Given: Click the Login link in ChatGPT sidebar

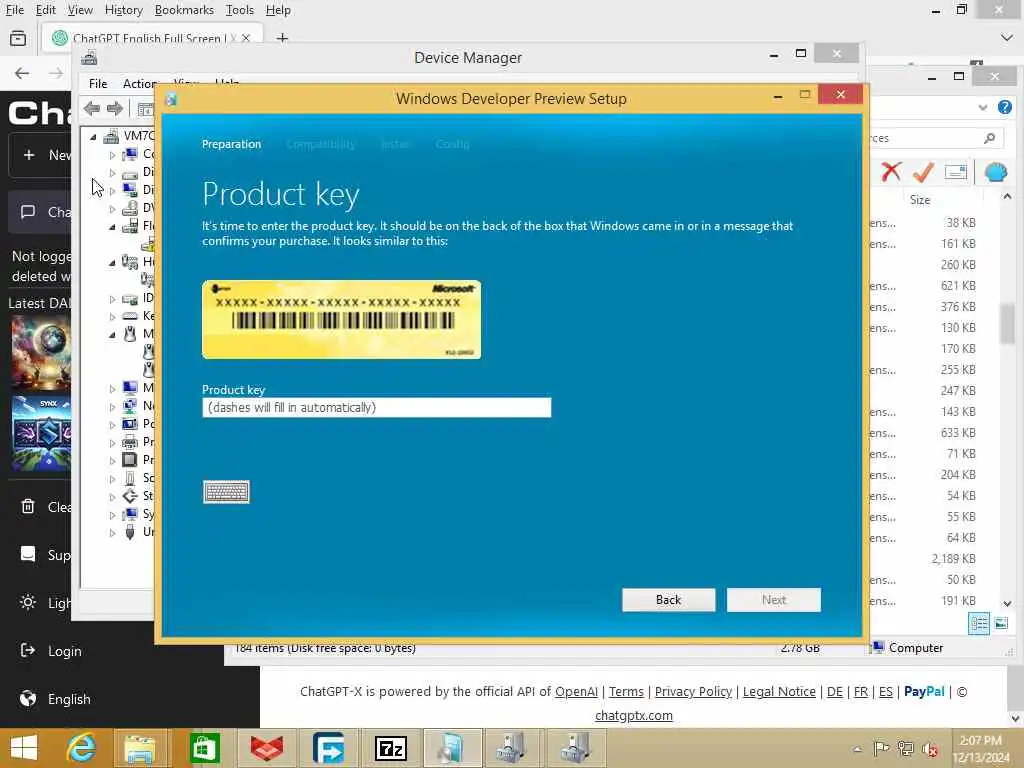Looking at the screenshot, I should click(x=65, y=651).
